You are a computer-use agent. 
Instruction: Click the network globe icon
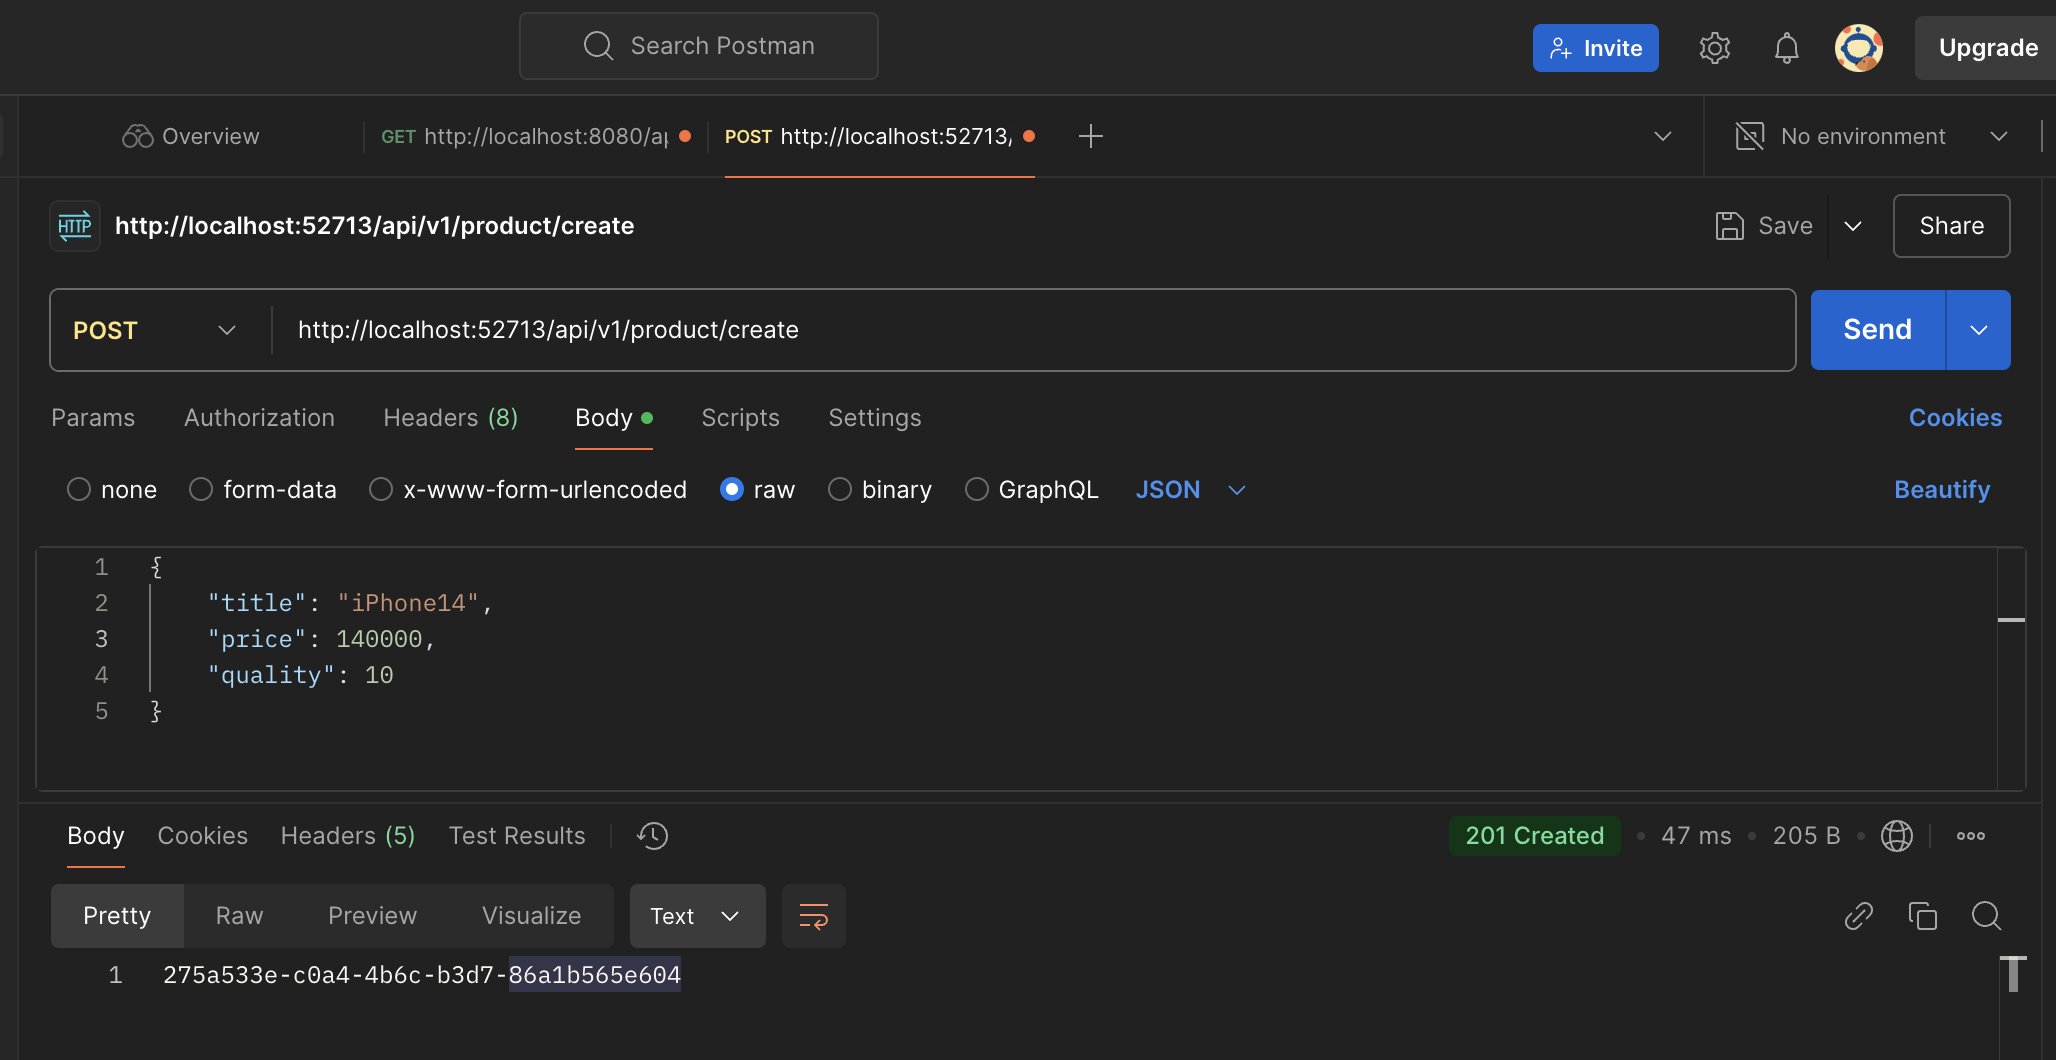1896,836
